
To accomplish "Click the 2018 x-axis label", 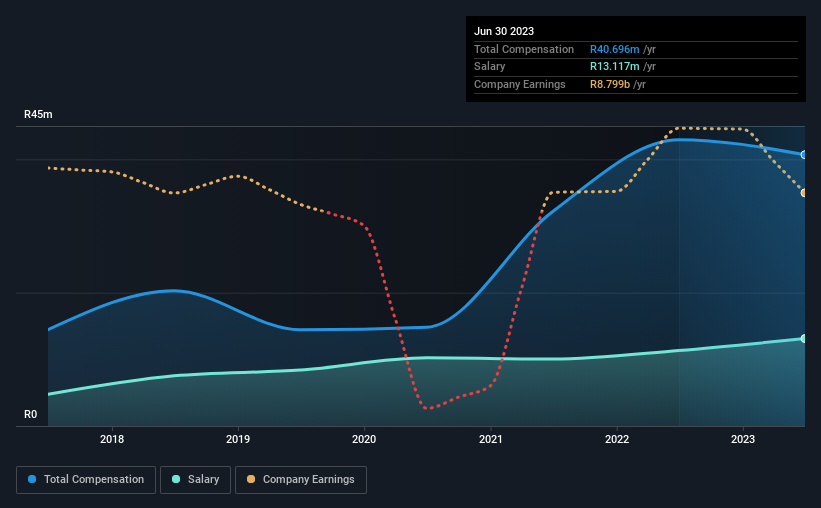I will point(112,439).
